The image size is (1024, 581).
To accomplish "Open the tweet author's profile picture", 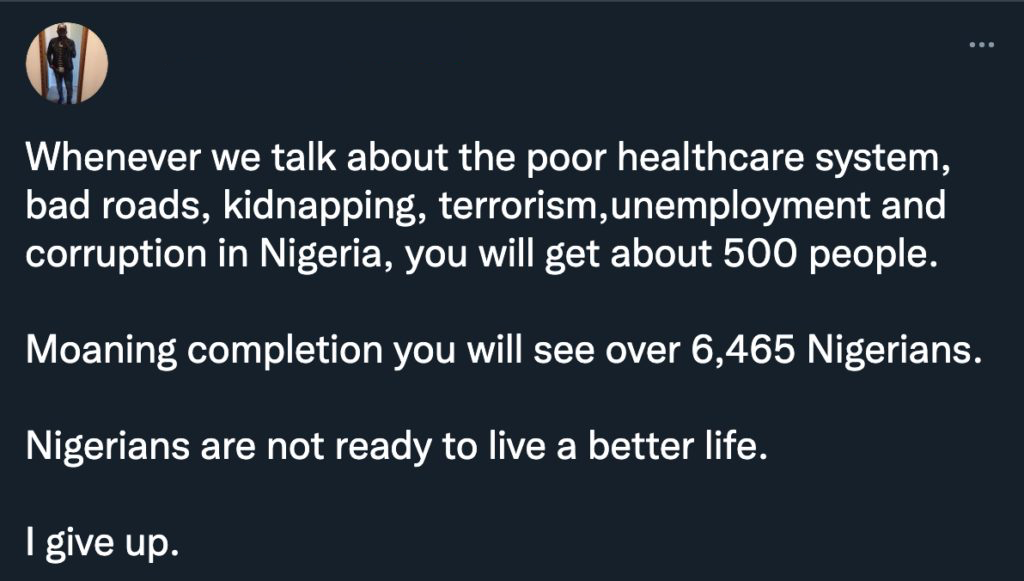I will (66, 65).
